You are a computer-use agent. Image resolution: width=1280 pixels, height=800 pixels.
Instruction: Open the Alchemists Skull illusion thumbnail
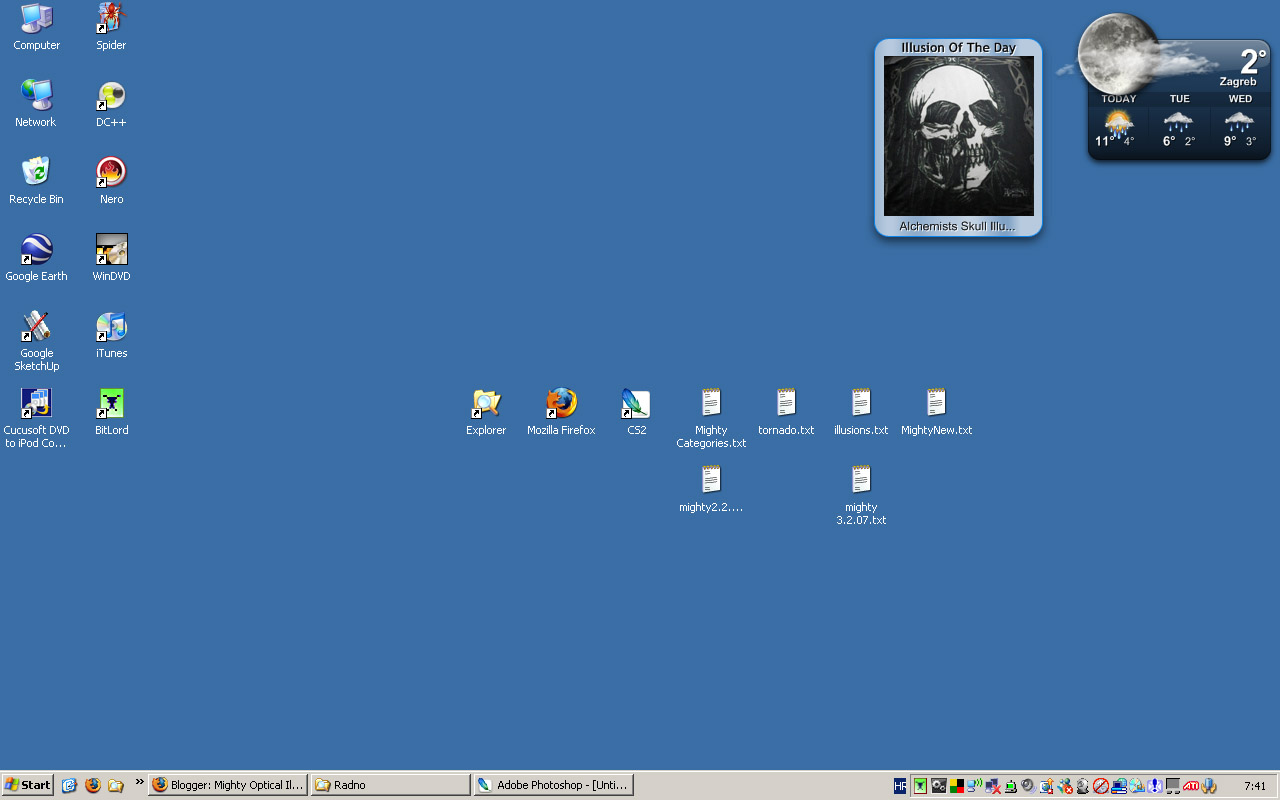pyautogui.click(x=959, y=136)
